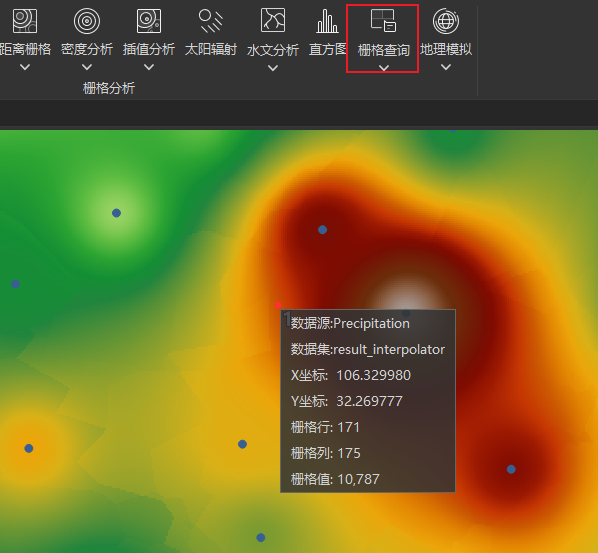The height and width of the screenshot is (553, 598).
Task: Launch the 太阳辐射 solar radiation tool
Action: point(211,21)
